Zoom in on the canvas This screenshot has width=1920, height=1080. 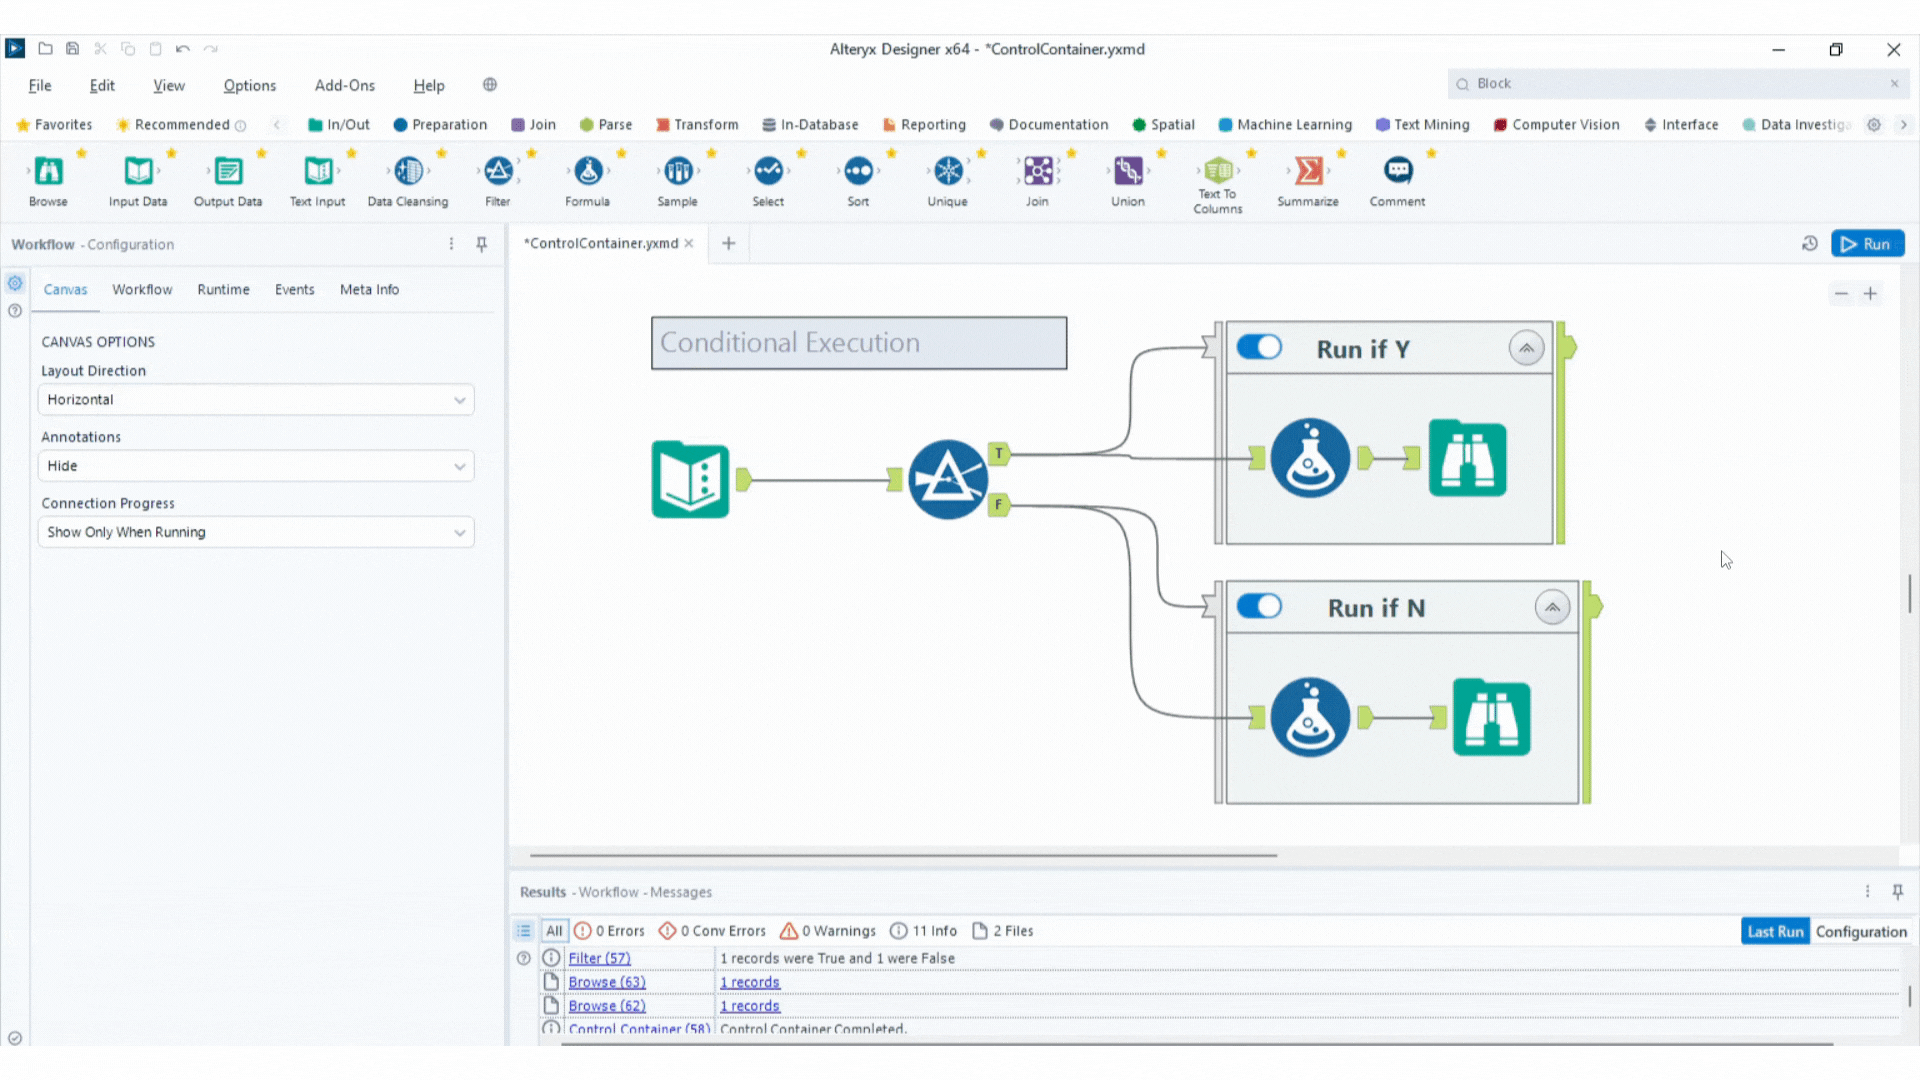1871,293
